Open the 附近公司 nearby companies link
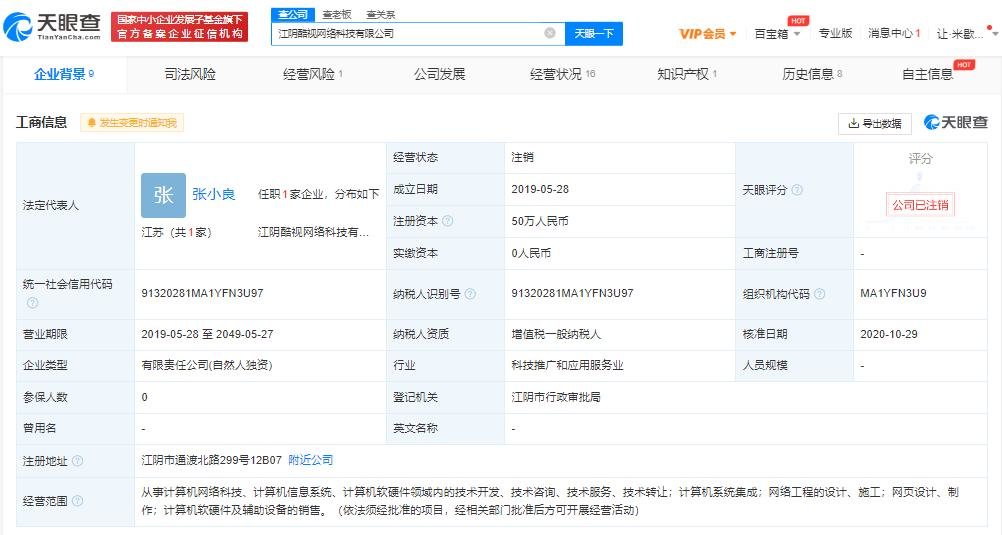This screenshot has width=1002, height=535. 311,460
